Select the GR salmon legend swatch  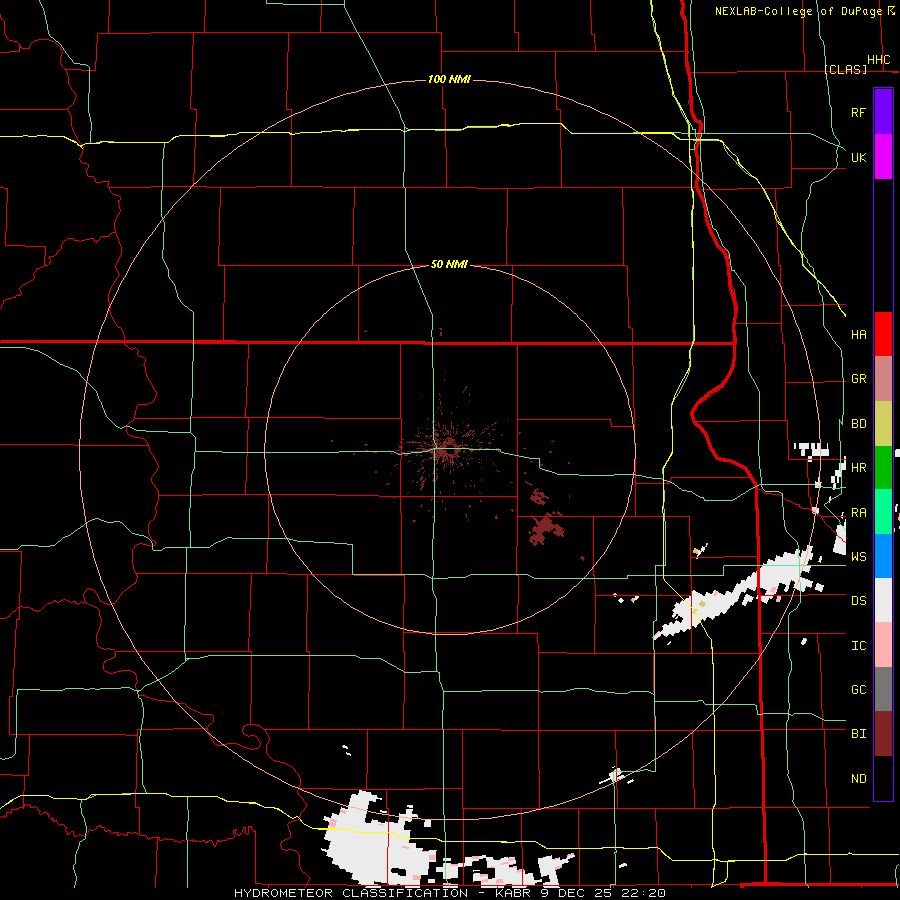883,379
